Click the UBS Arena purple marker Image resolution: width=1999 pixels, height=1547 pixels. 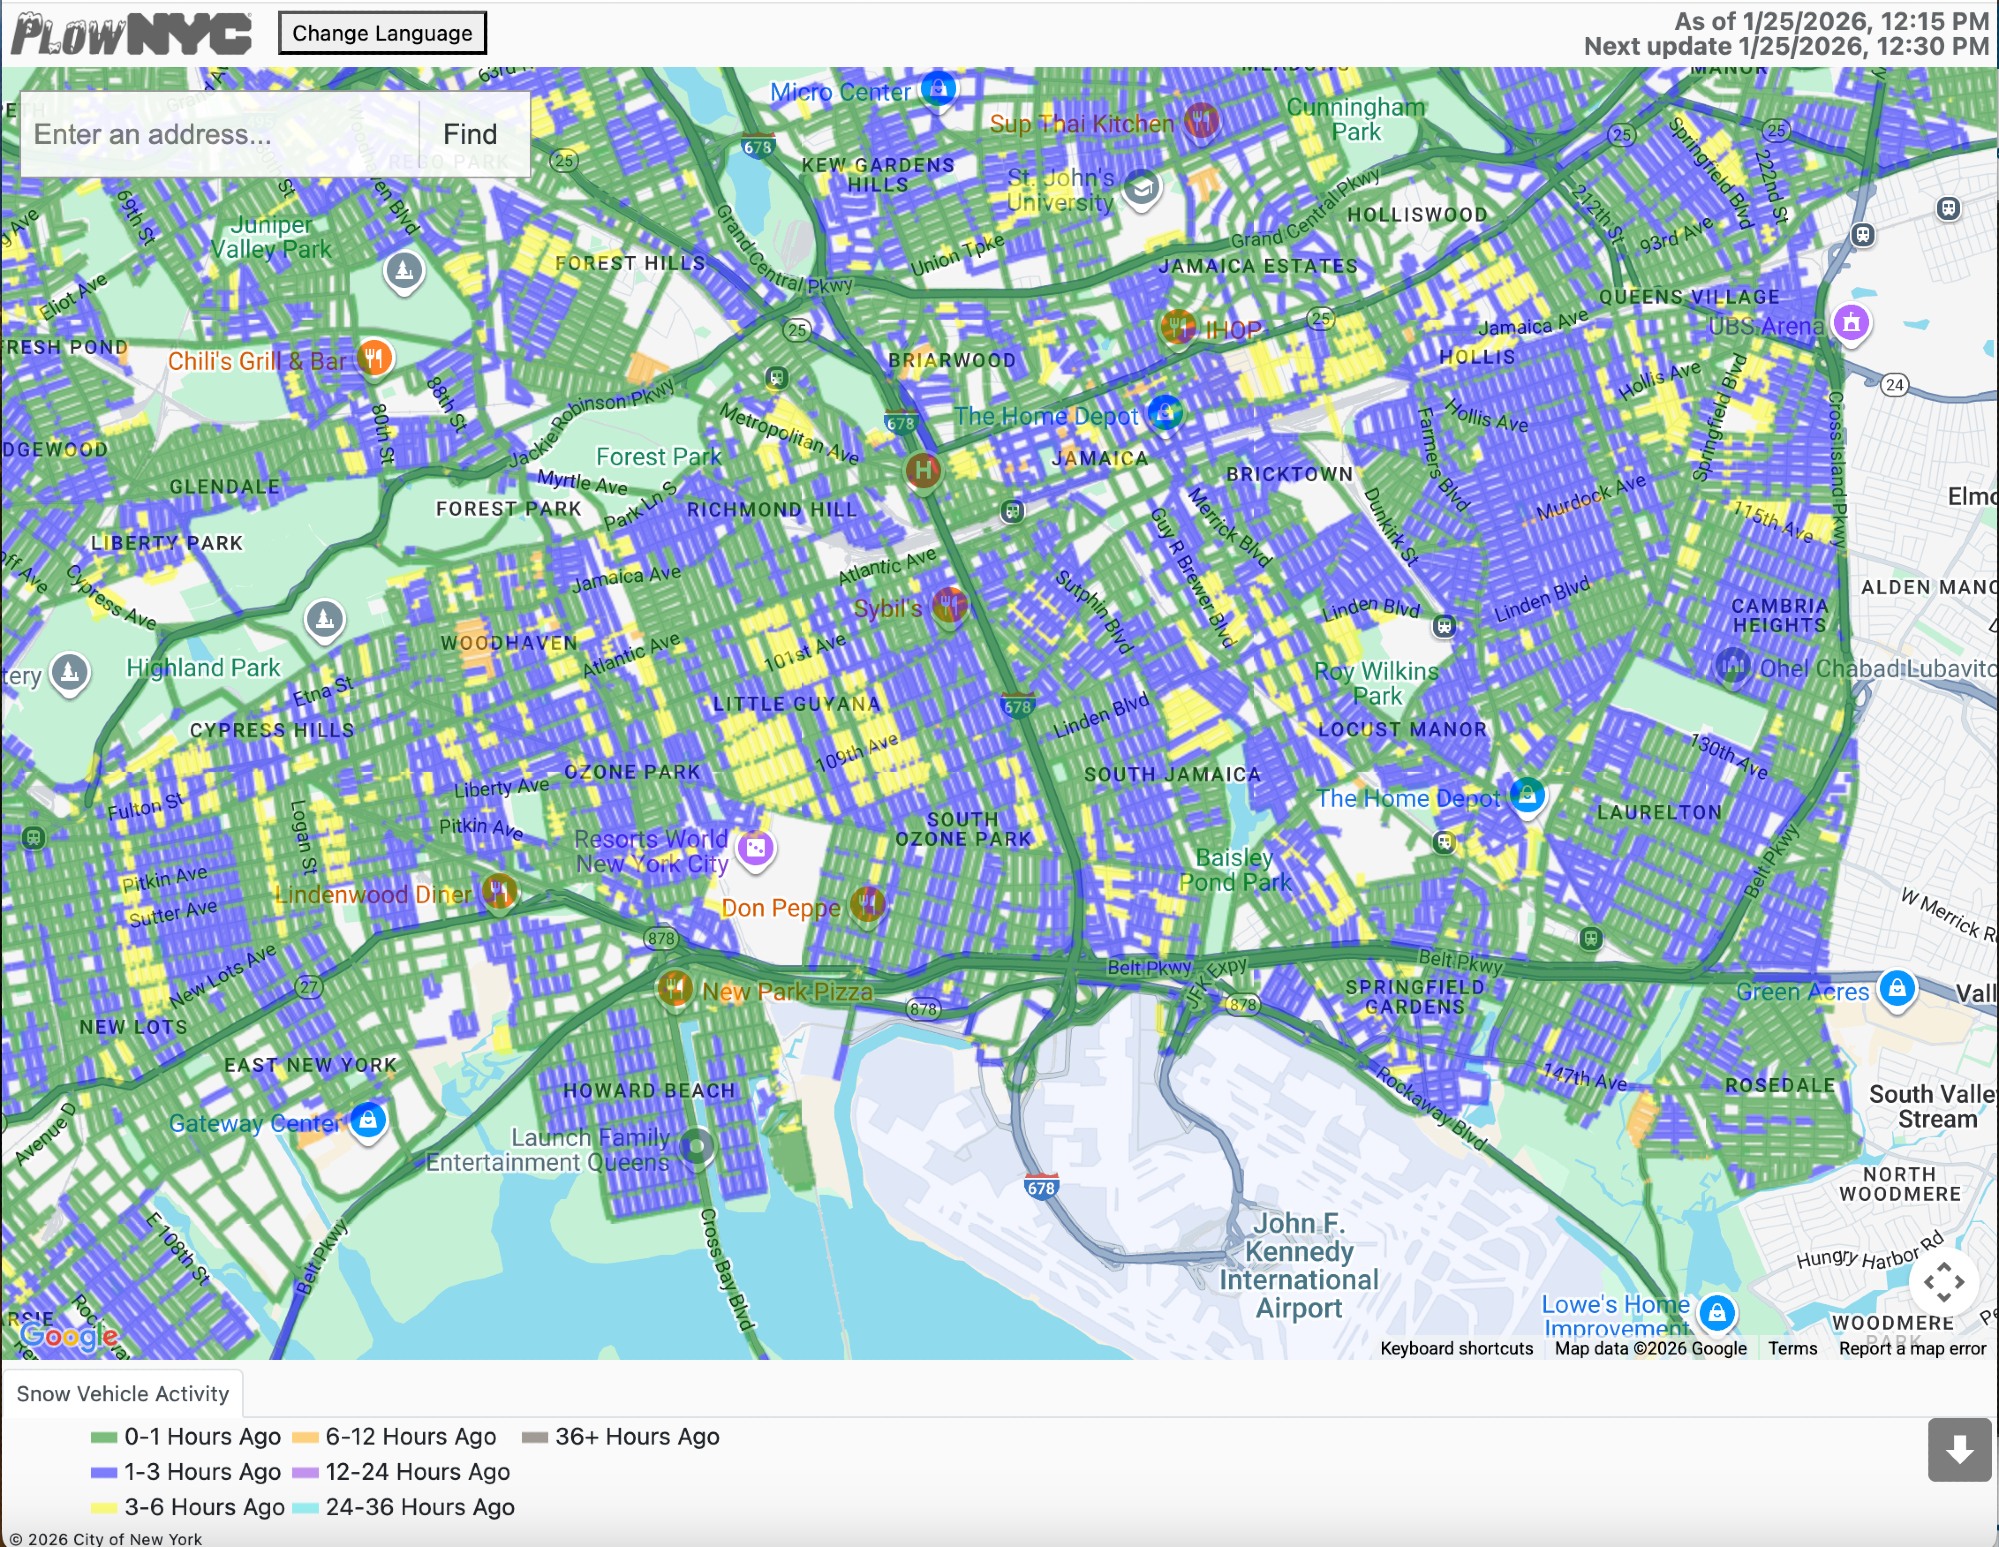1851,323
